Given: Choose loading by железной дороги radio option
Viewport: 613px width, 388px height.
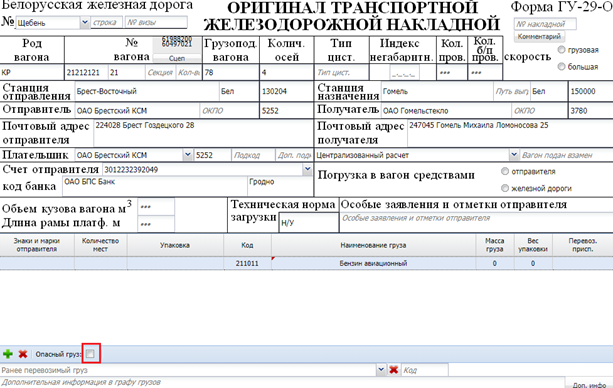Looking at the screenshot, I should click(x=505, y=188).
